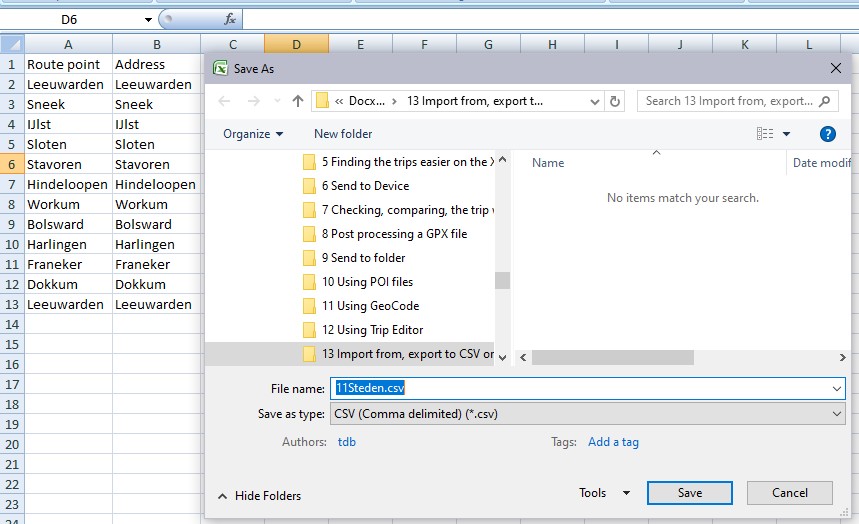The width and height of the screenshot is (859, 524).
Task: Click the Save button
Action: [689, 493]
